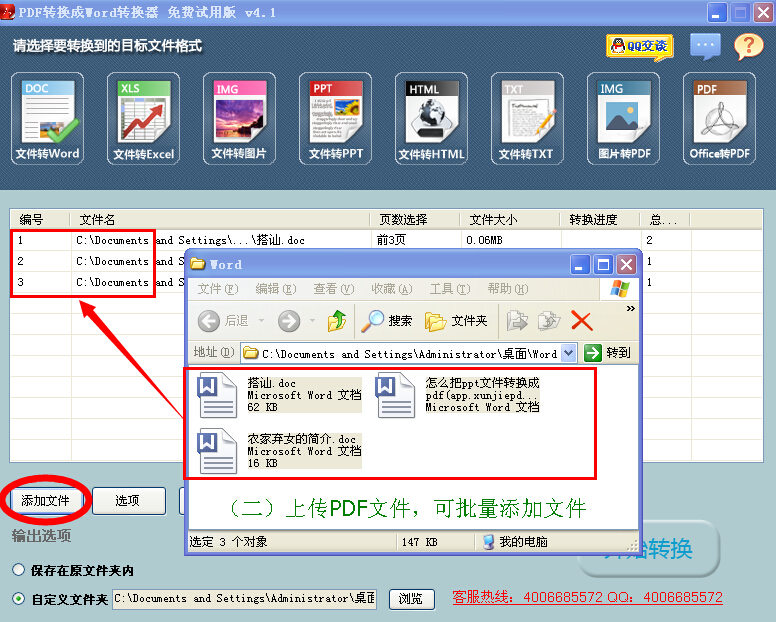776x622 pixels.
Task: Click the 添加文件 button
Action: pos(45,501)
